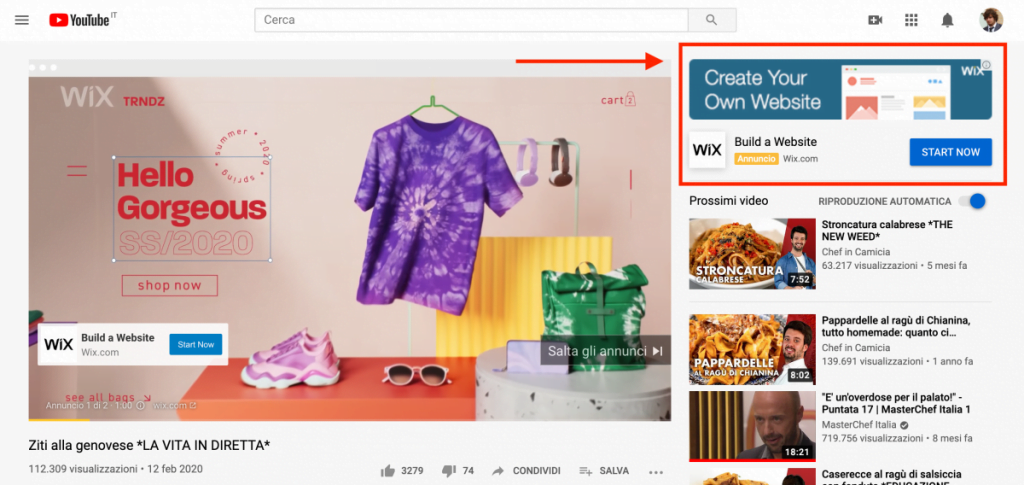This screenshot has width=1024, height=485.
Task: Click the Wix logo in sidebar ad
Action: [x=707, y=150]
